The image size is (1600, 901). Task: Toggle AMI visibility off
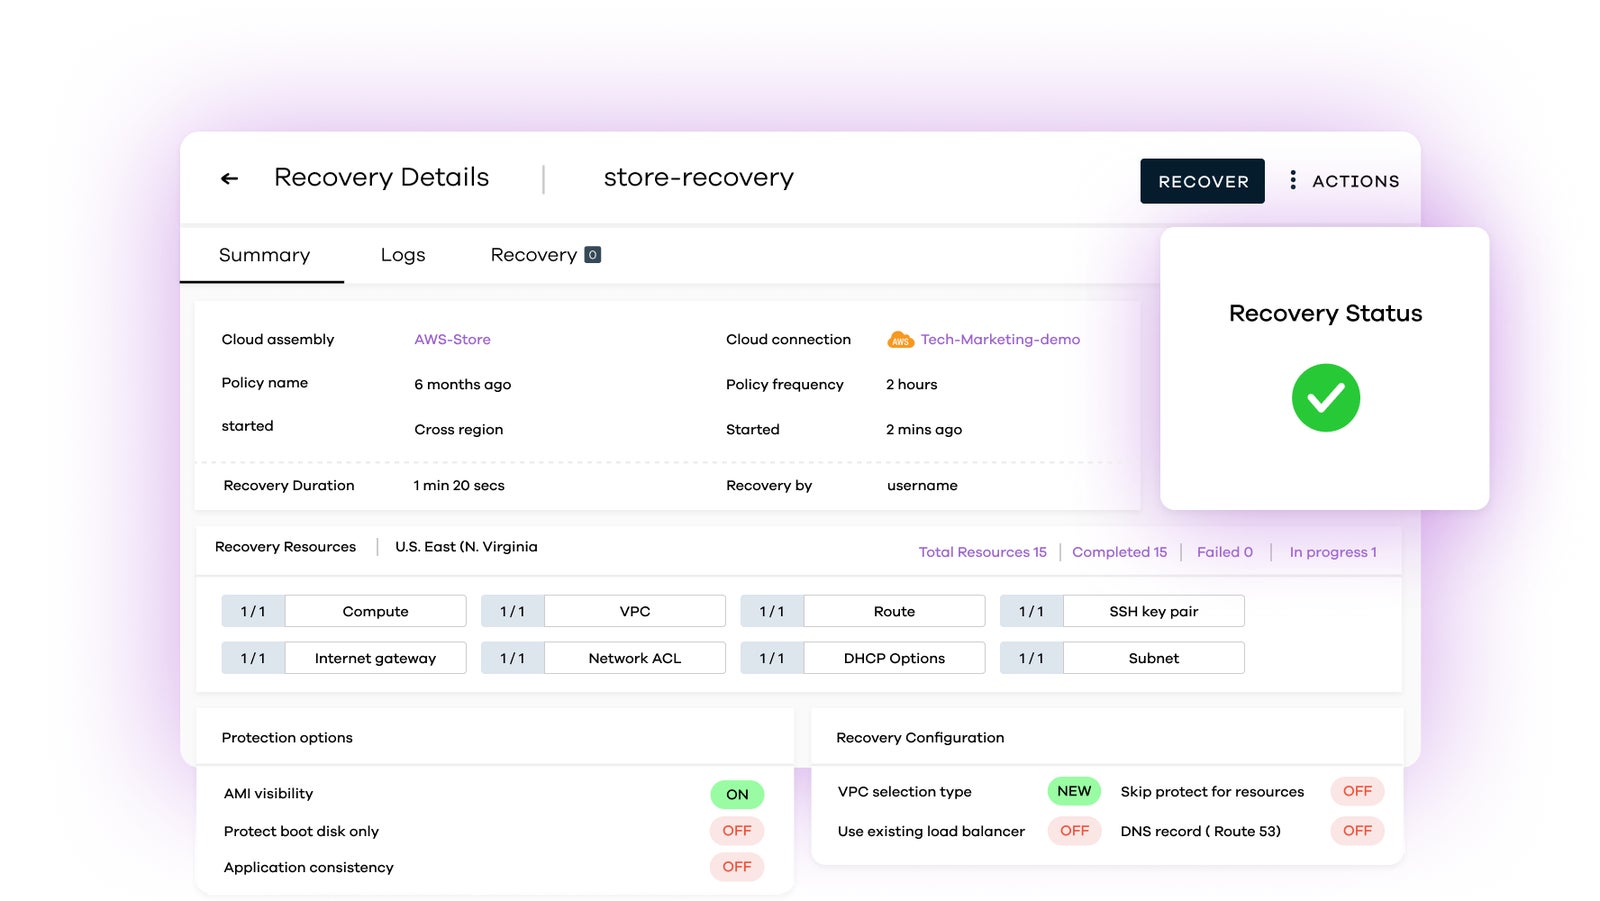(737, 793)
